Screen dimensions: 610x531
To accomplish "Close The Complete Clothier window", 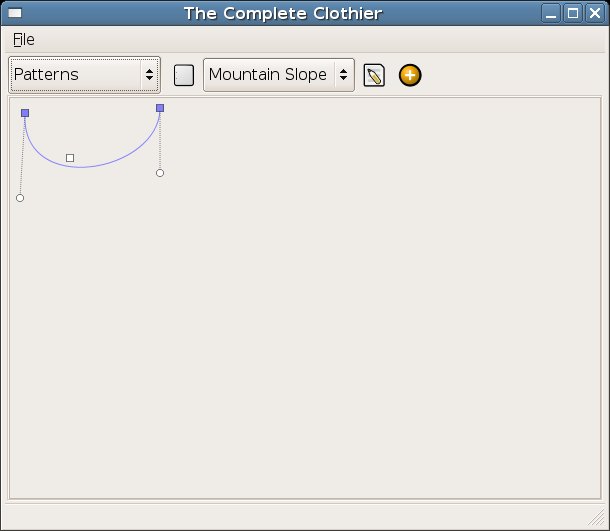I will tap(595, 13).
